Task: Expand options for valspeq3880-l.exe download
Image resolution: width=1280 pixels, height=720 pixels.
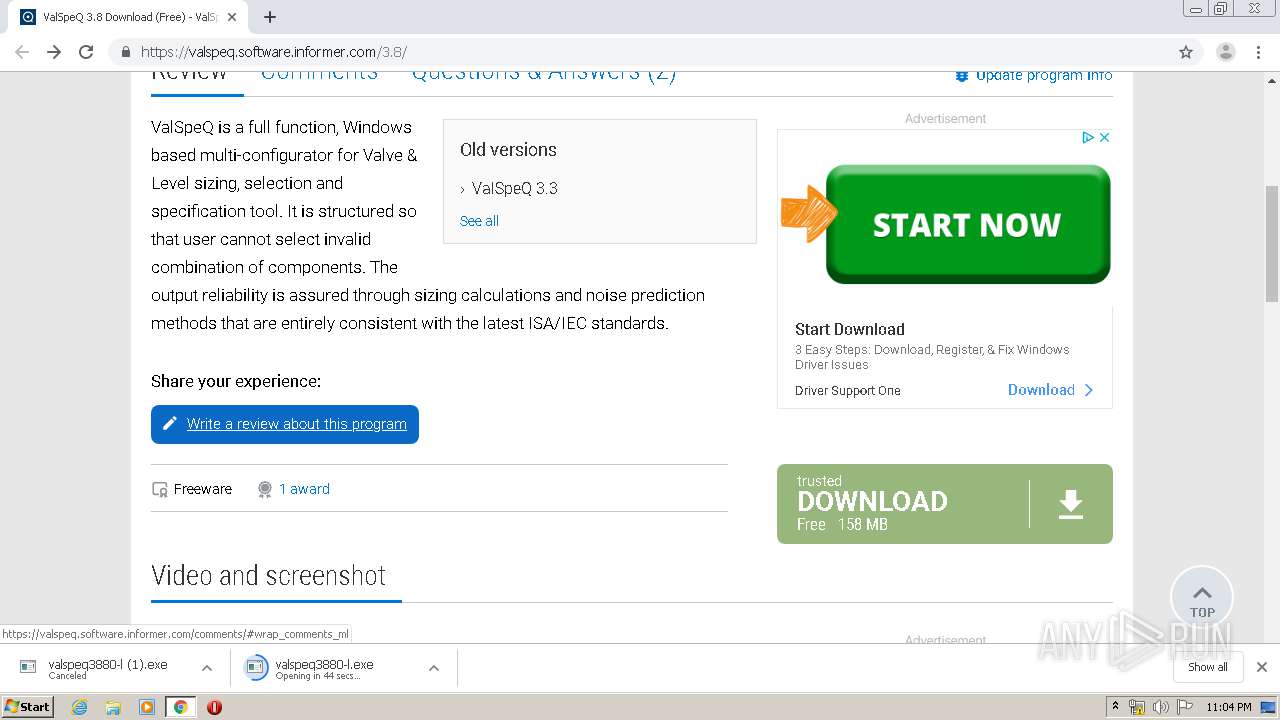Action: (434, 668)
